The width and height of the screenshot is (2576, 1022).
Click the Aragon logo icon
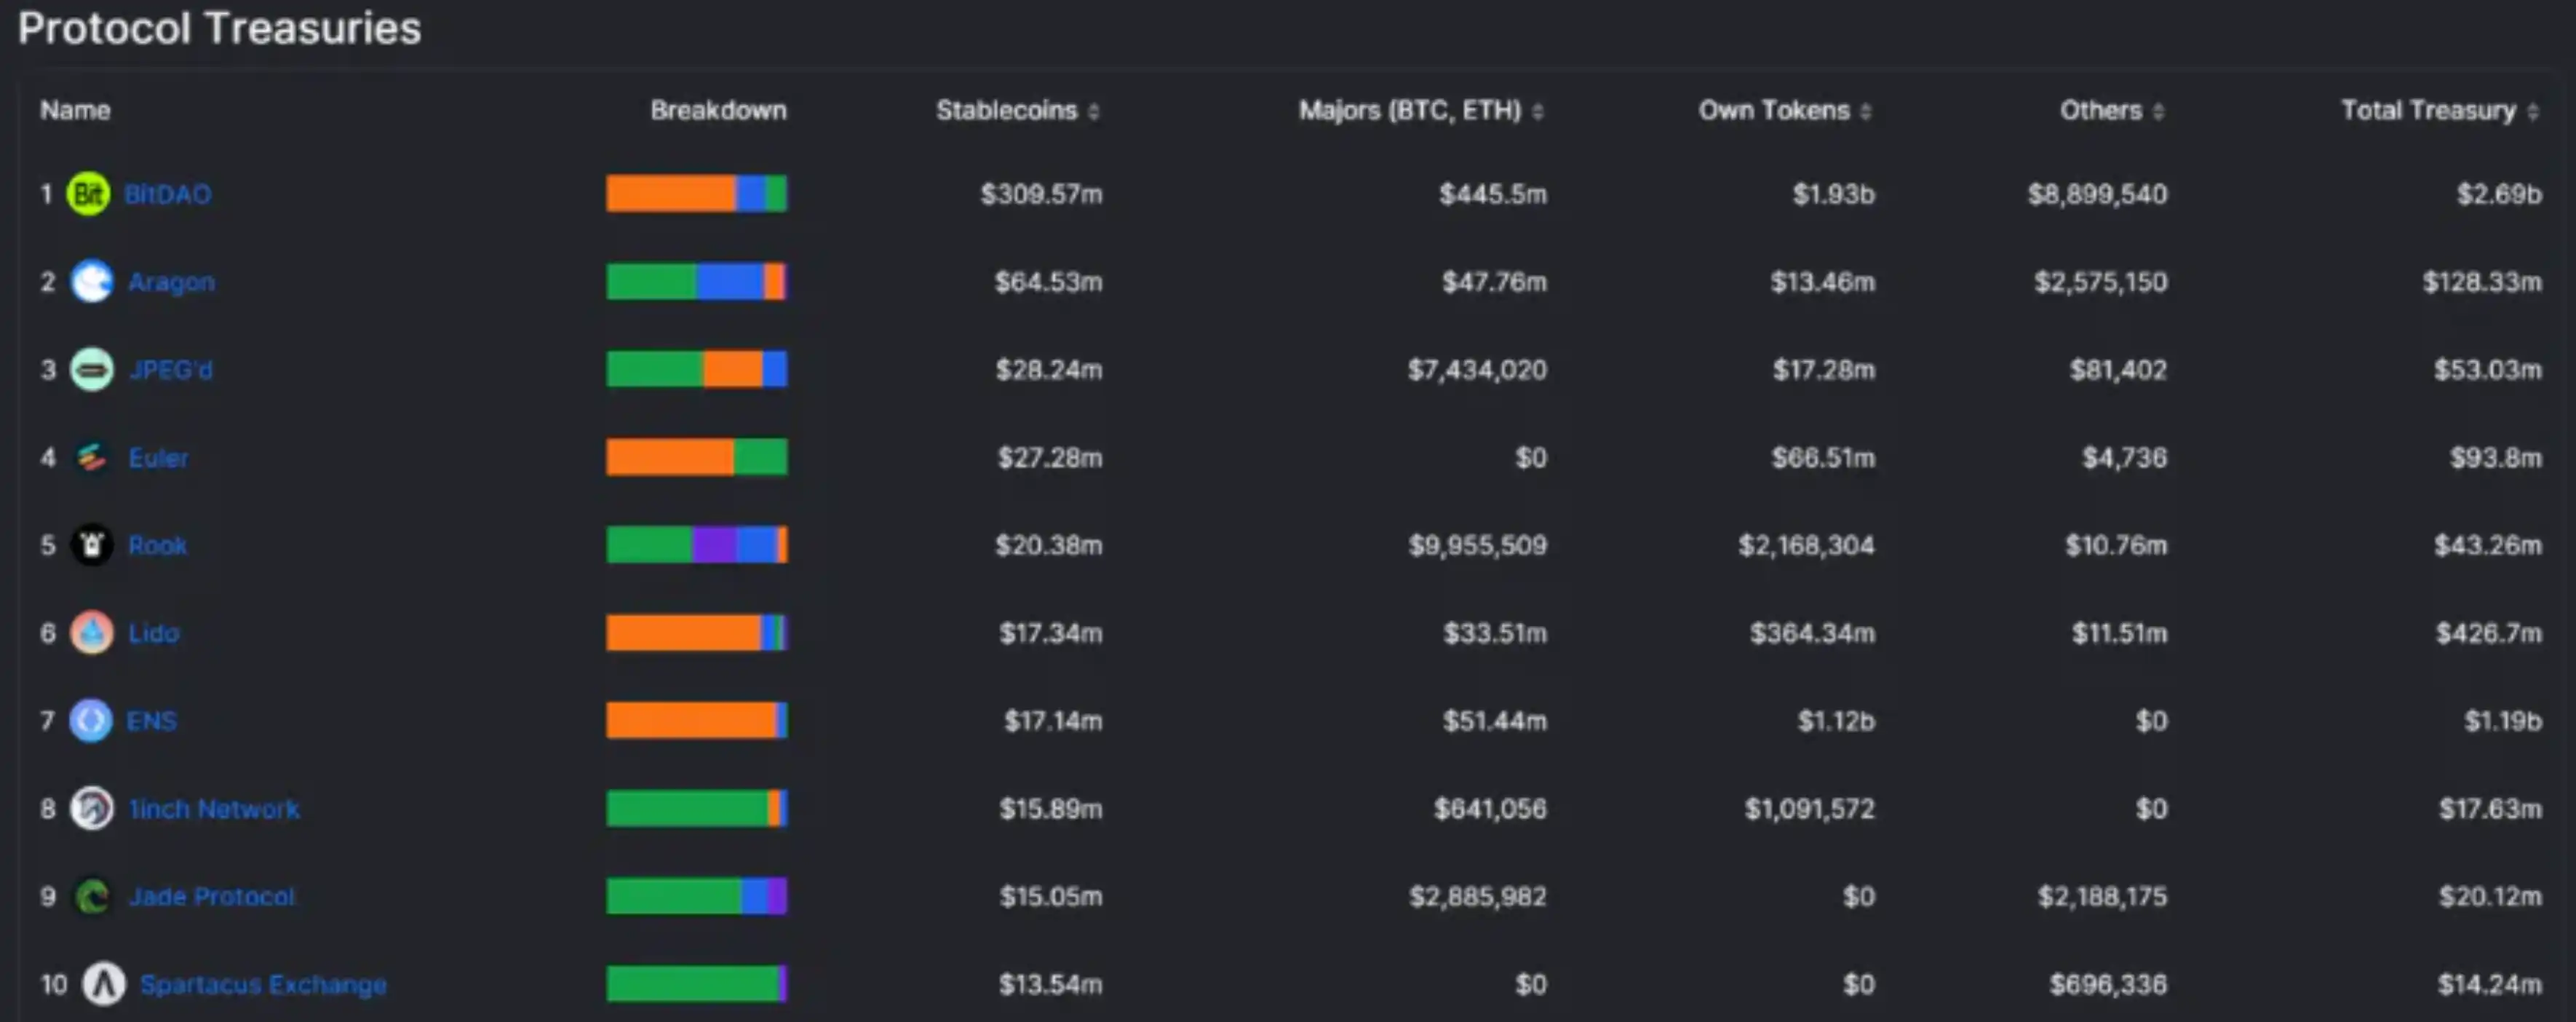(91, 282)
